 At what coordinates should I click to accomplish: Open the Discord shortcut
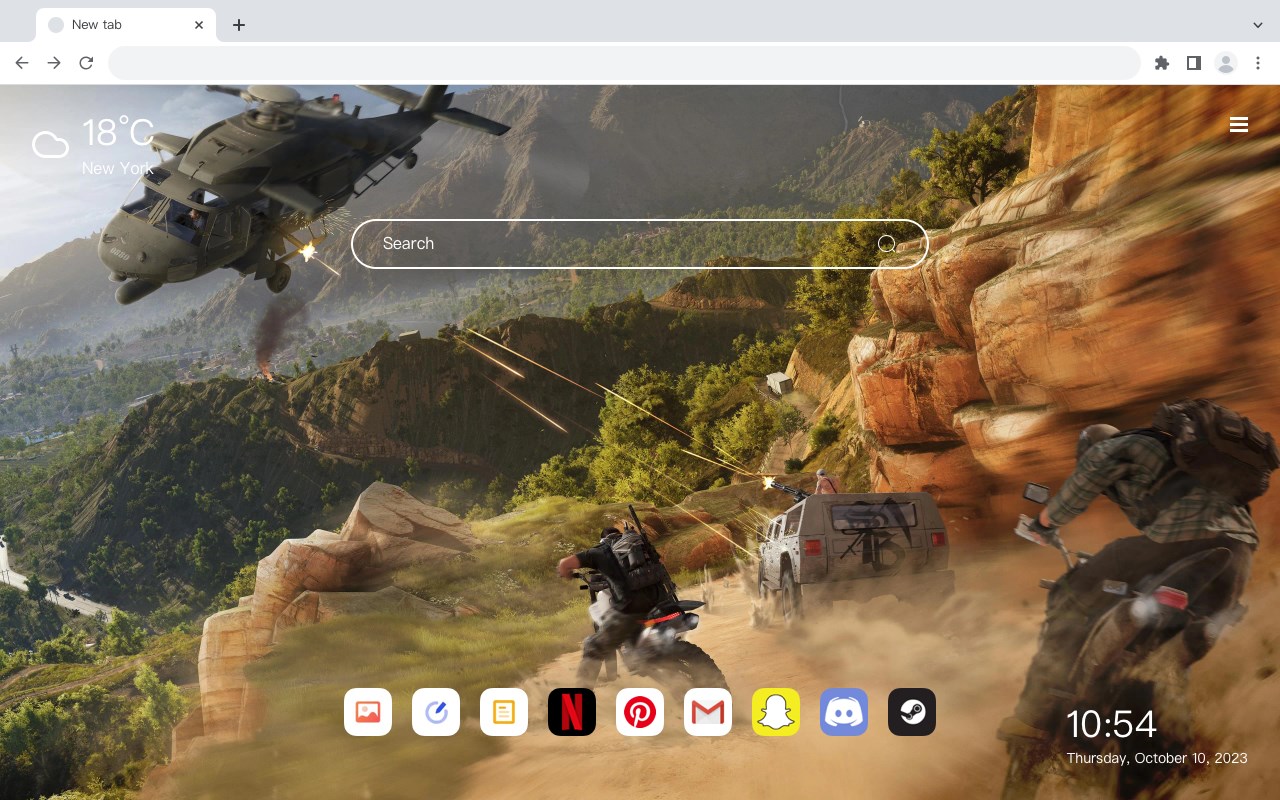[x=844, y=712]
